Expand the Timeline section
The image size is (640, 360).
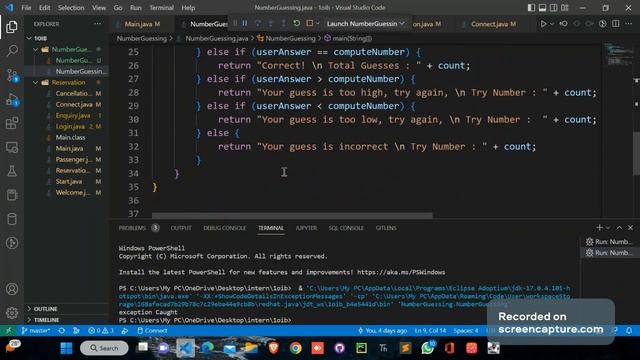pyautogui.click(x=67, y=320)
